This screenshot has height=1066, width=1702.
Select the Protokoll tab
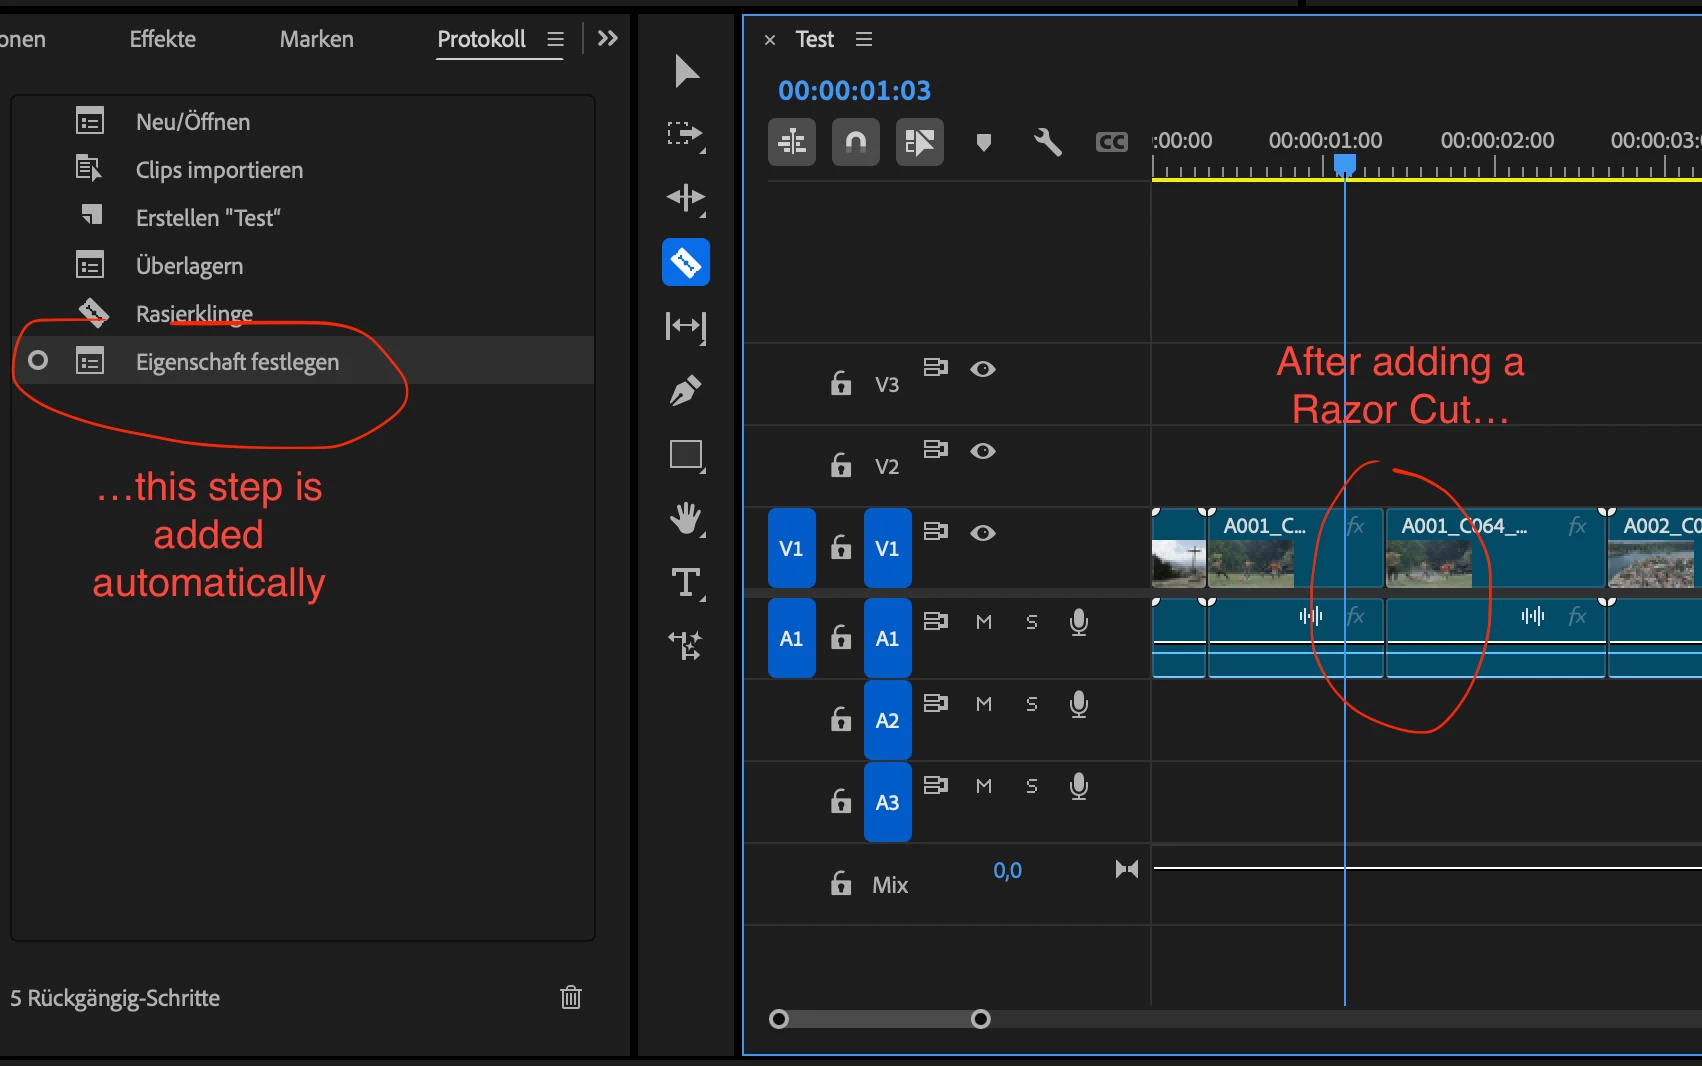[x=481, y=39]
